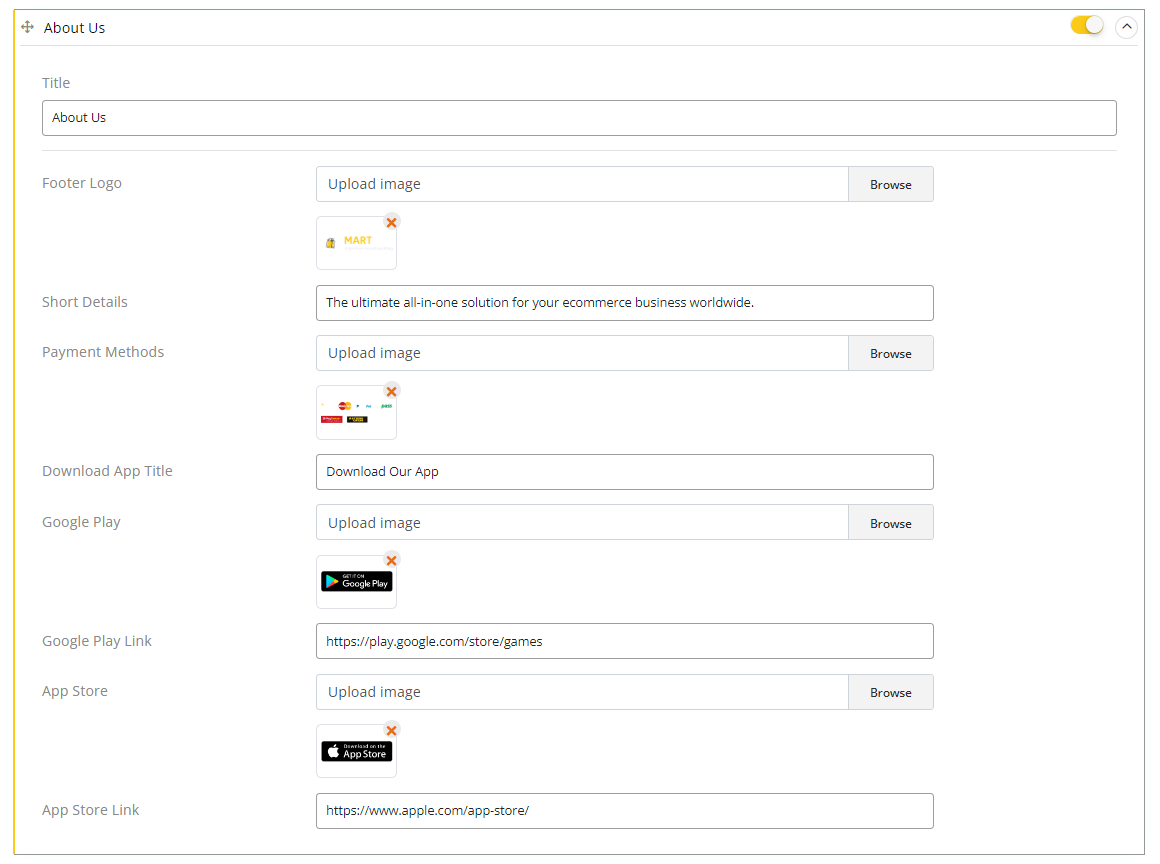This screenshot has width=1160, height=864.
Task: Click the Google Play Link field
Action: [x=624, y=641]
